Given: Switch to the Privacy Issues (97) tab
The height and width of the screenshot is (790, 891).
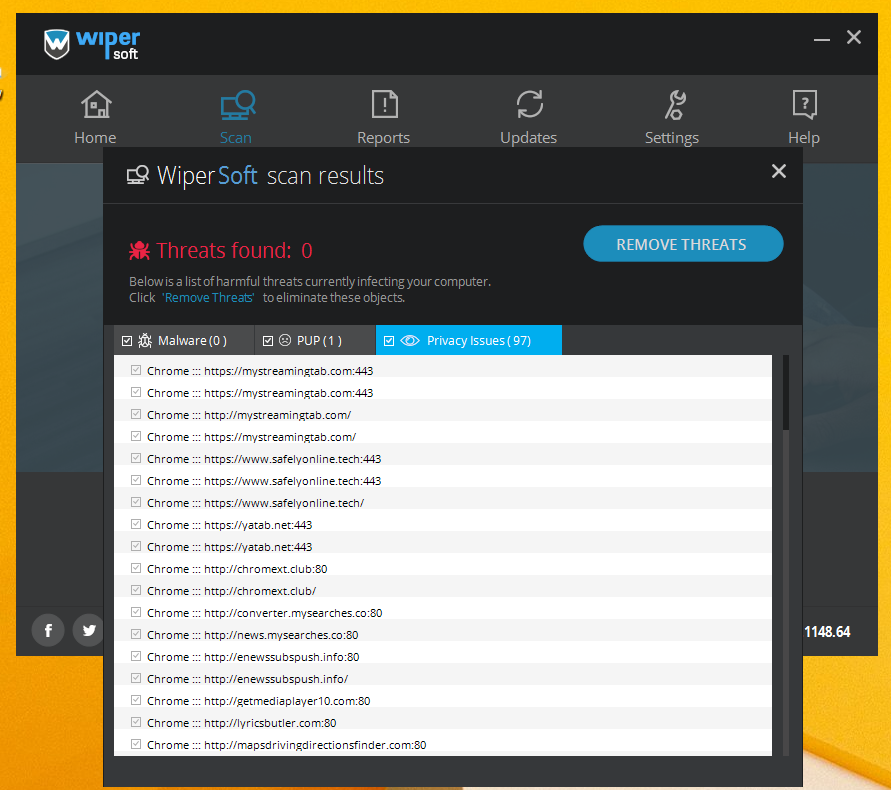Looking at the screenshot, I should coord(469,340).
